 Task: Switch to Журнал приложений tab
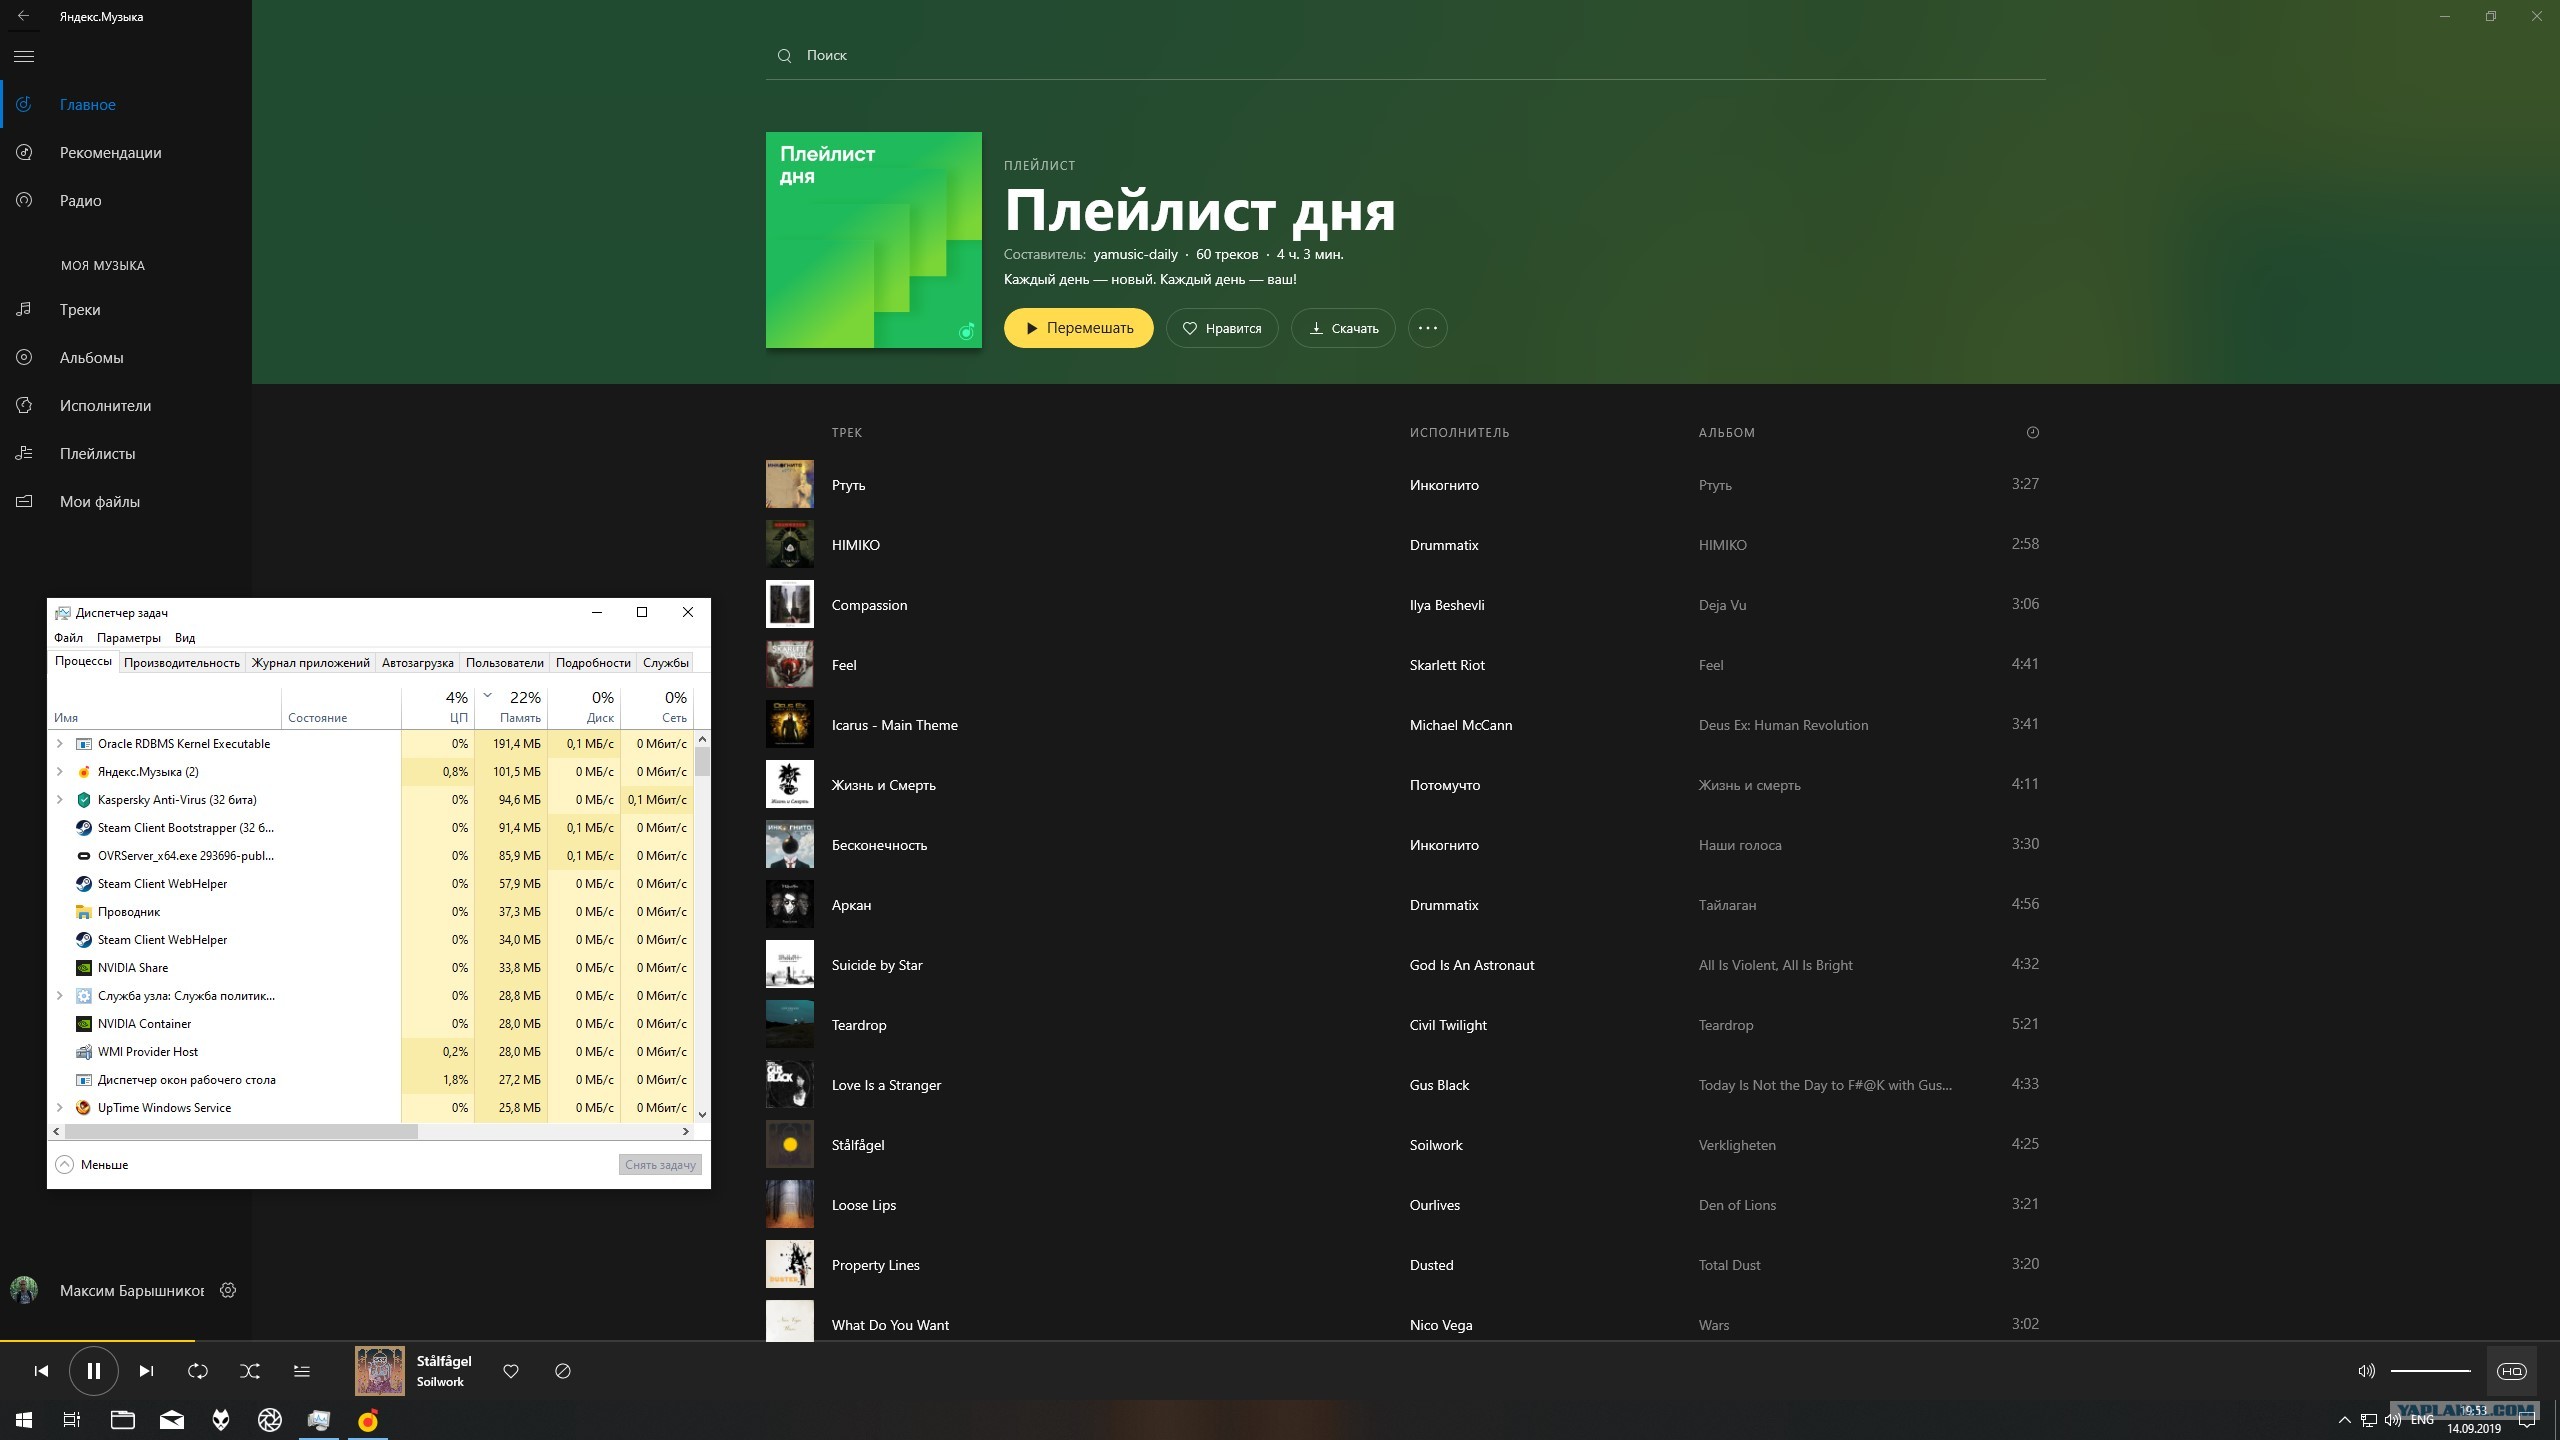coord(311,663)
